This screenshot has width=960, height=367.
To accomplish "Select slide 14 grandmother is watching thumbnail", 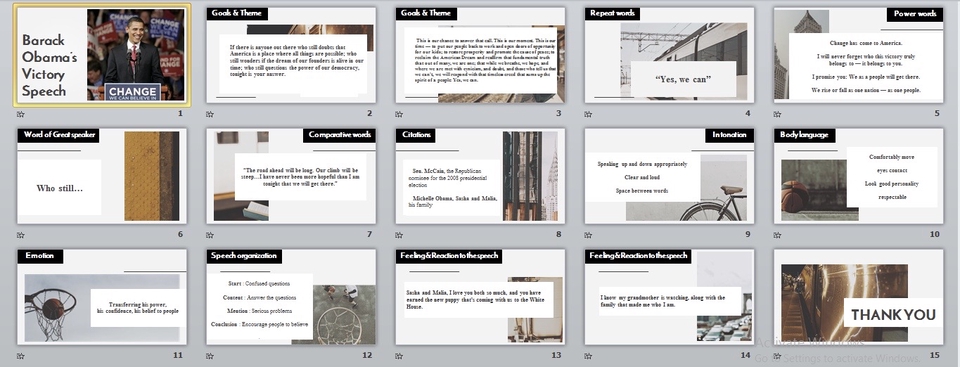I will pos(669,297).
